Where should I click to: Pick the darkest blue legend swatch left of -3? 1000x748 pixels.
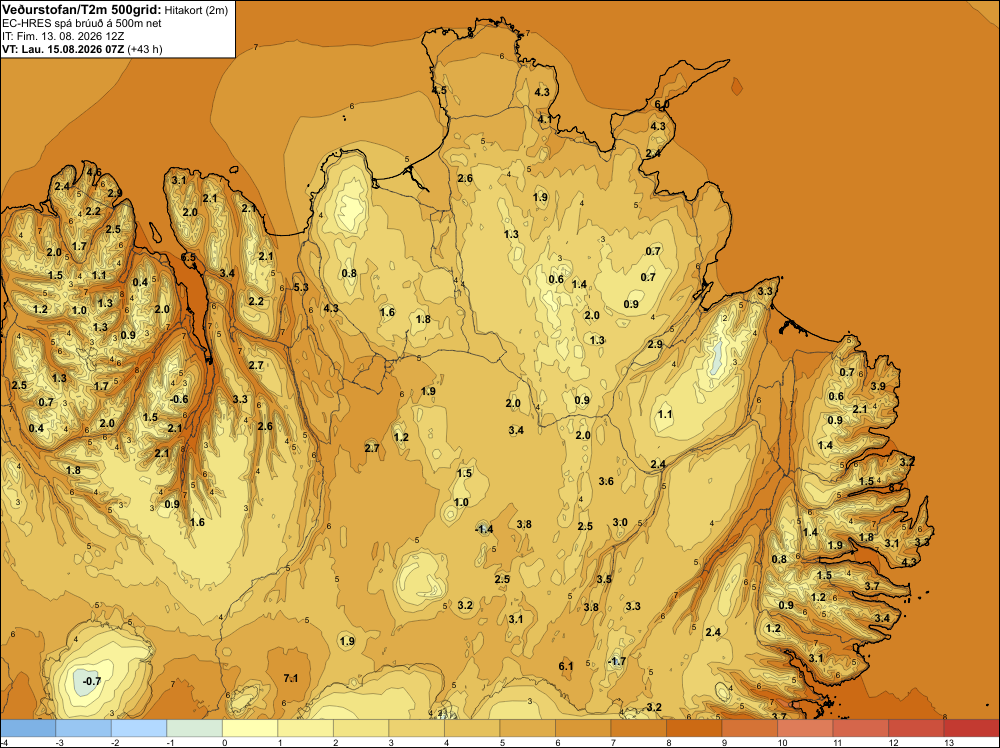(28, 728)
